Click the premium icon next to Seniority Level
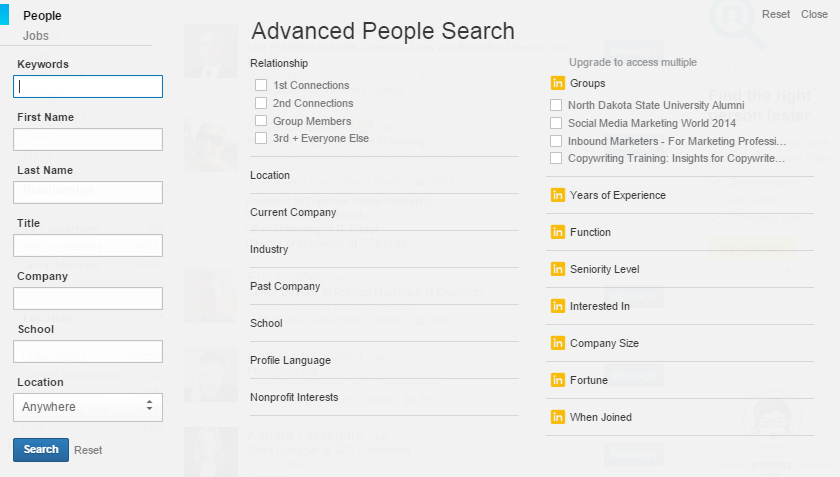This screenshot has width=840, height=477. click(558, 269)
